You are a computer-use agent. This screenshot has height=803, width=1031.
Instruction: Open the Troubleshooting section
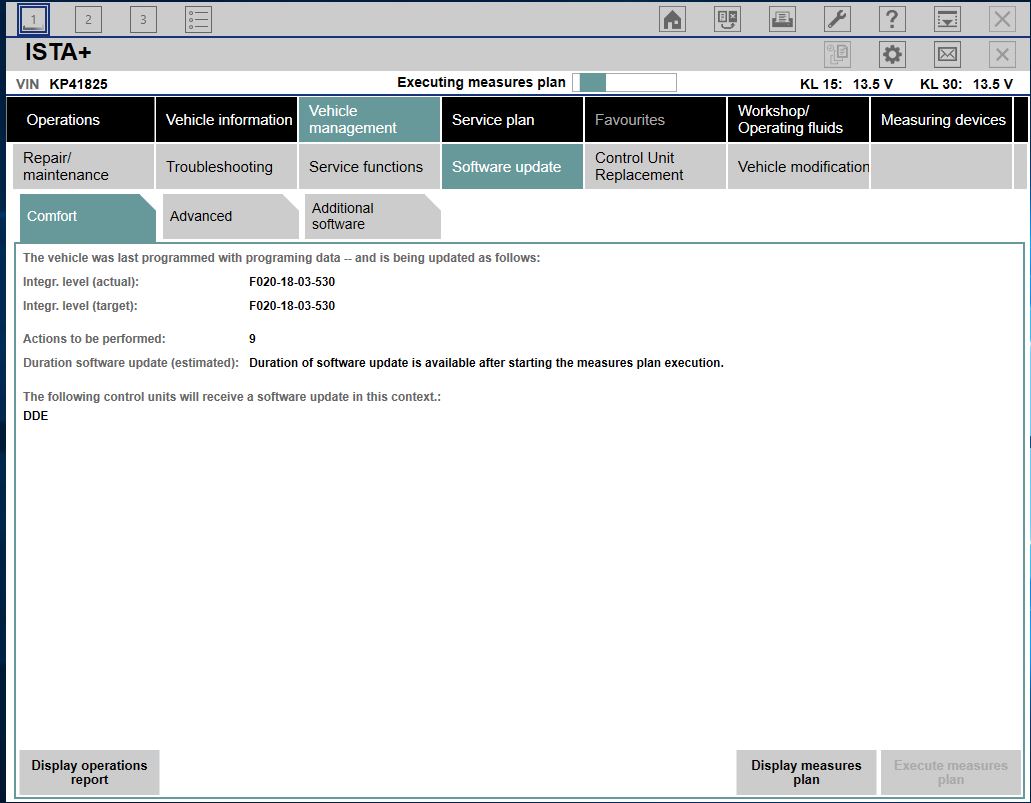pos(225,167)
